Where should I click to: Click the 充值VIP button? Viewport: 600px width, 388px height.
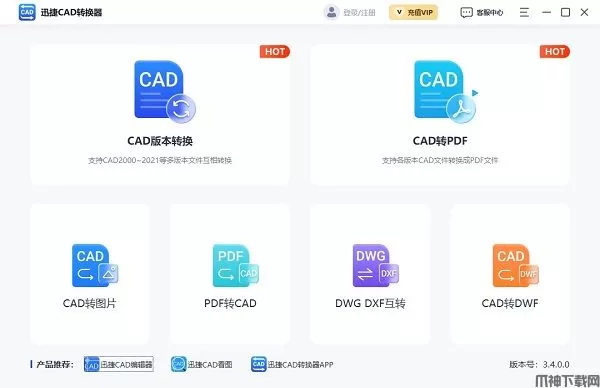pyautogui.click(x=413, y=12)
